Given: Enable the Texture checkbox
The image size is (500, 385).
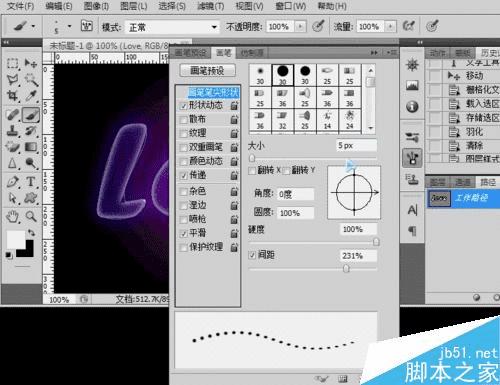Looking at the screenshot, I should (x=183, y=134).
